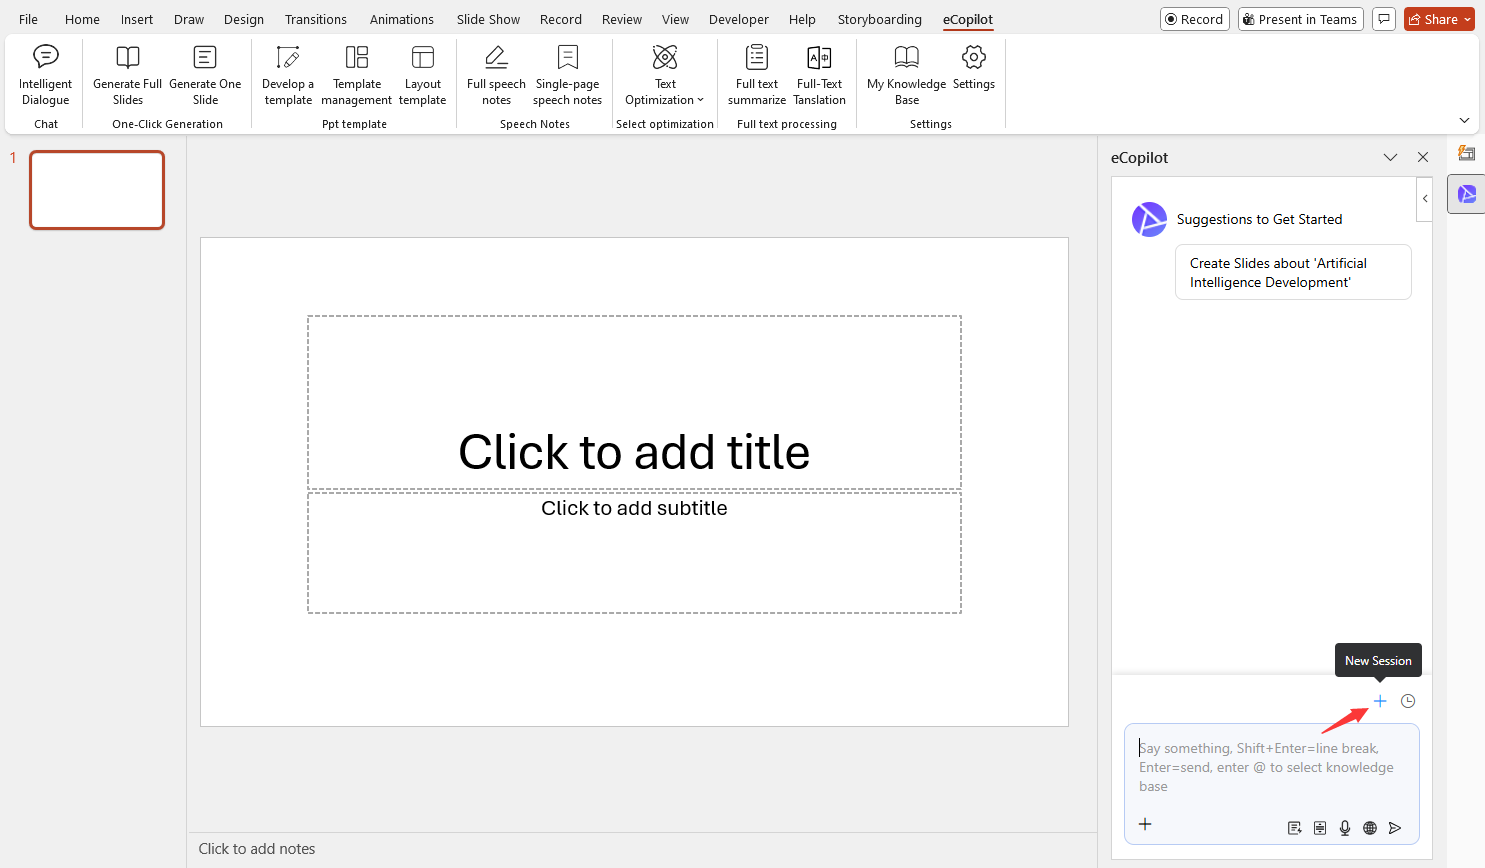Image resolution: width=1485 pixels, height=868 pixels.
Task: Click the globe icon in chat box
Action: click(1370, 828)
